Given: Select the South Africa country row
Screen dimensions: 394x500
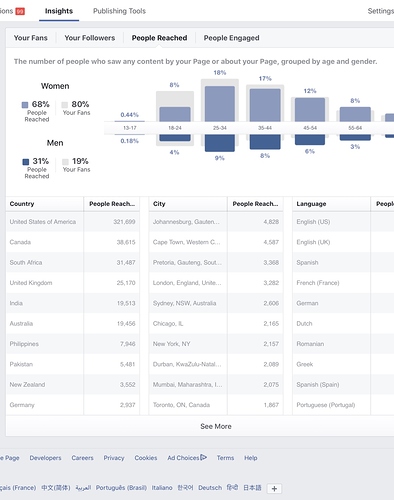Looking at the screenshot, I should point(73,262).
